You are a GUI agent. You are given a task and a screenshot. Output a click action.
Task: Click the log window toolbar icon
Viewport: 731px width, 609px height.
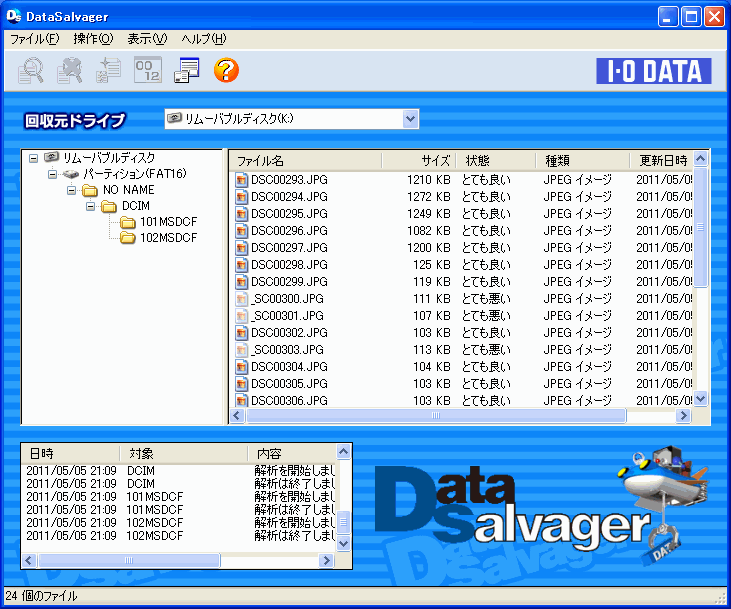186,70
